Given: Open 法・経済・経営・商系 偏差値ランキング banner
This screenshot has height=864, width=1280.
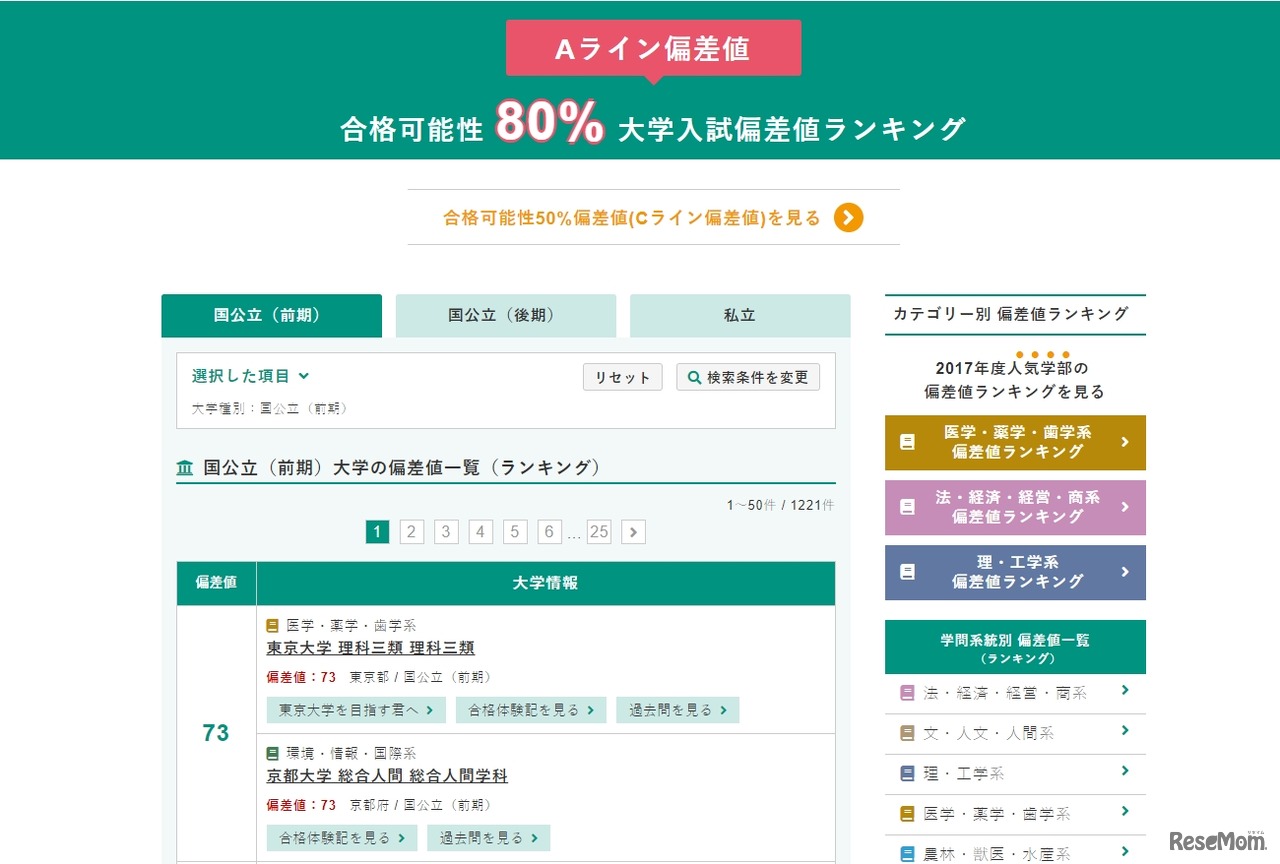Looking at the screenshot, I should [x=1015, y=507].
